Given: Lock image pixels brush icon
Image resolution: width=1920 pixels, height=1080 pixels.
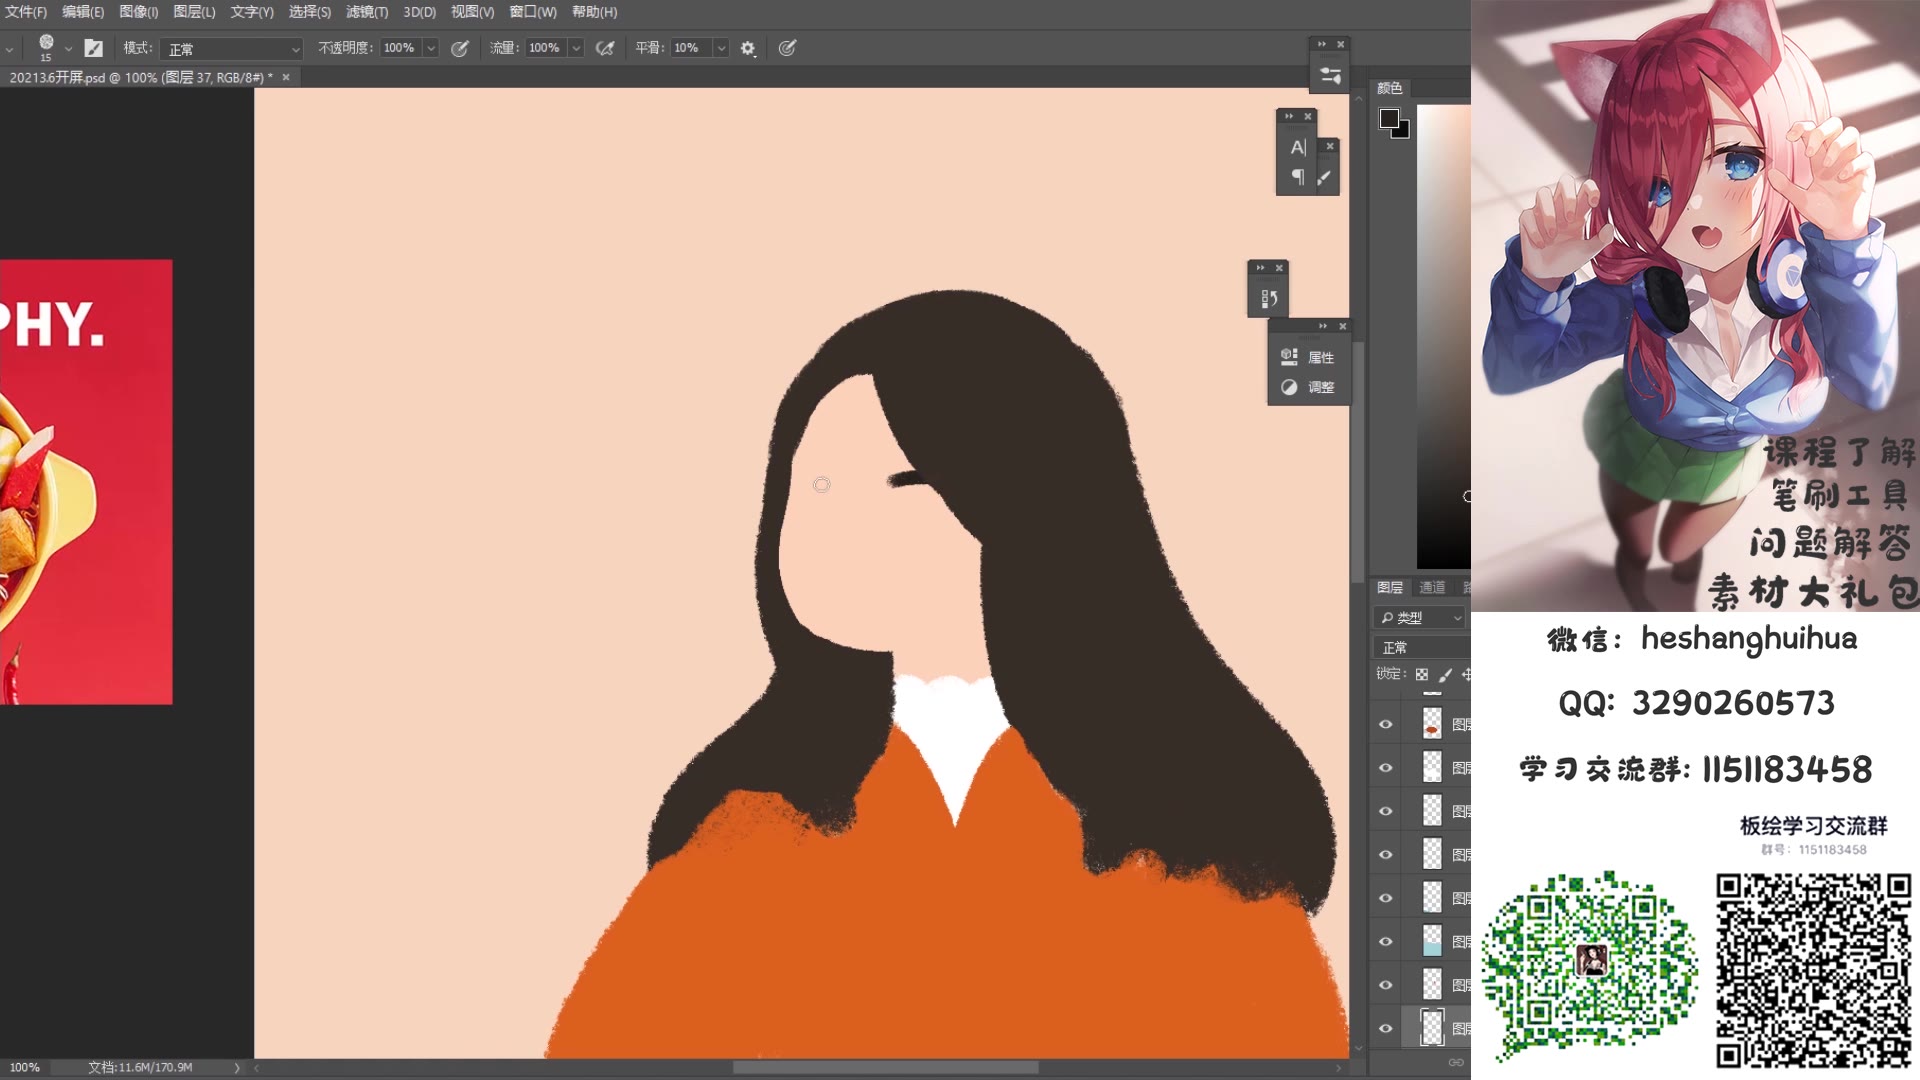Looking at the screenshot, I should (x=1445, y=675).
